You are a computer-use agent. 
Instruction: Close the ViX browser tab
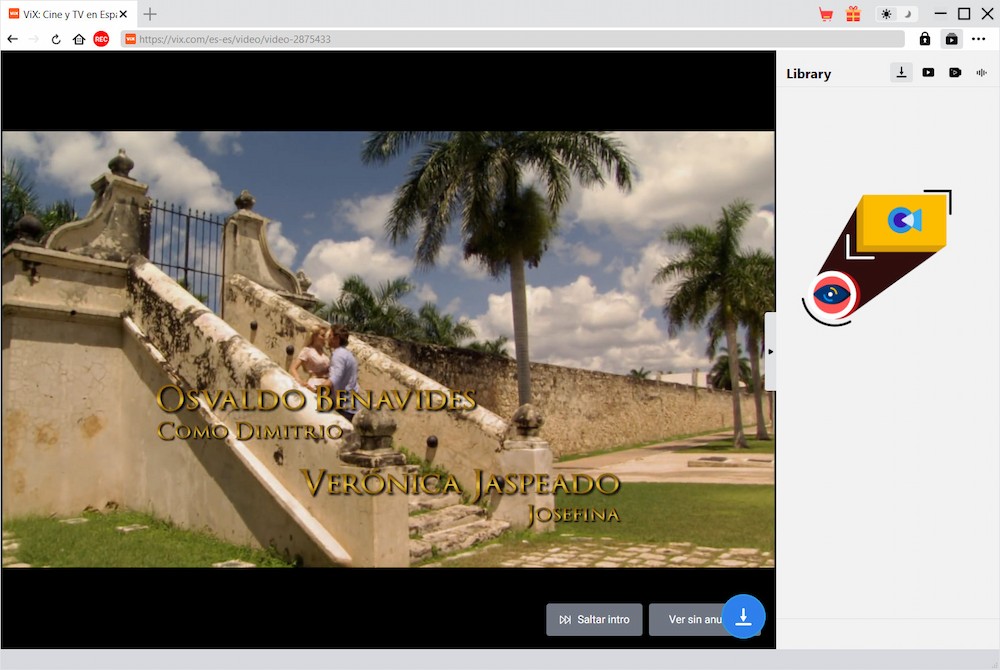coord(123,14)
